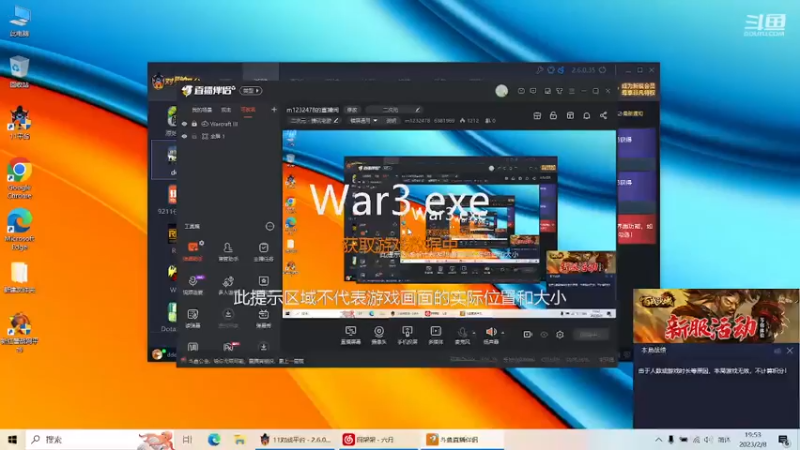The height and width of the screenshot is (450, 800).
Task: Open notifications bell in room toolbar
Action: tap(587, 116)
